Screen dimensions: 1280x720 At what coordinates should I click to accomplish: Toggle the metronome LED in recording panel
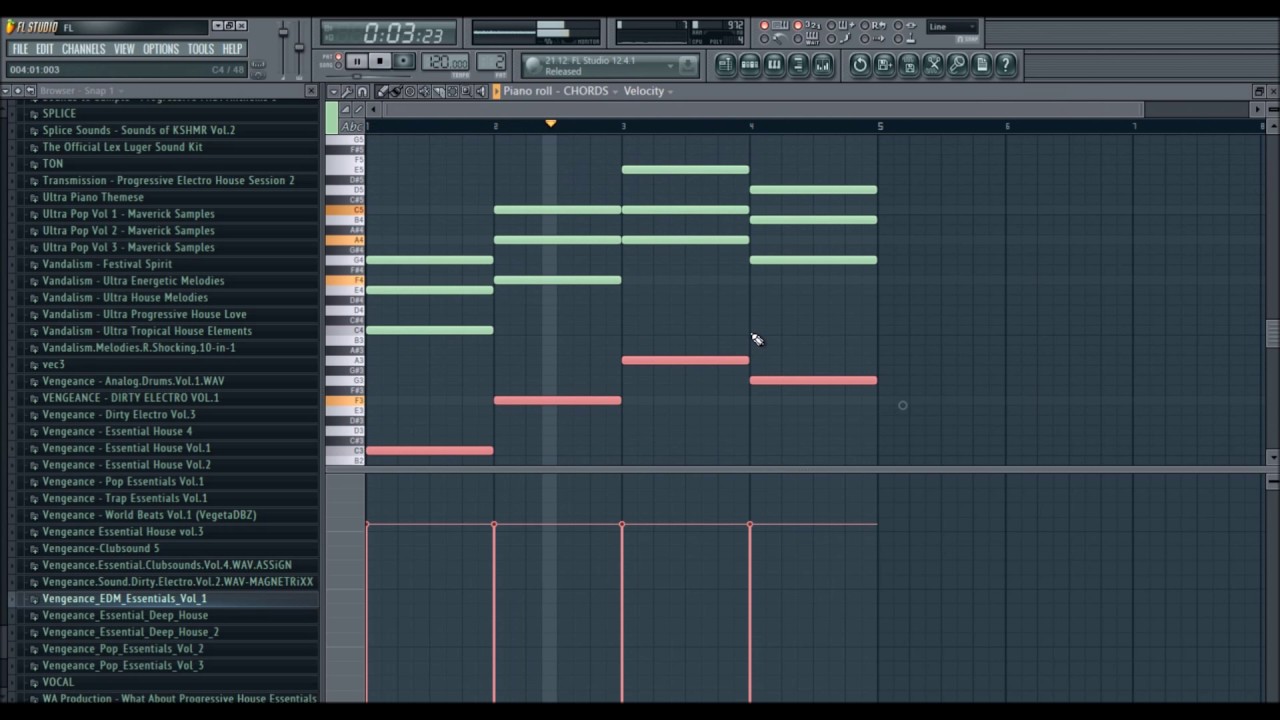(x=764, y=39)
